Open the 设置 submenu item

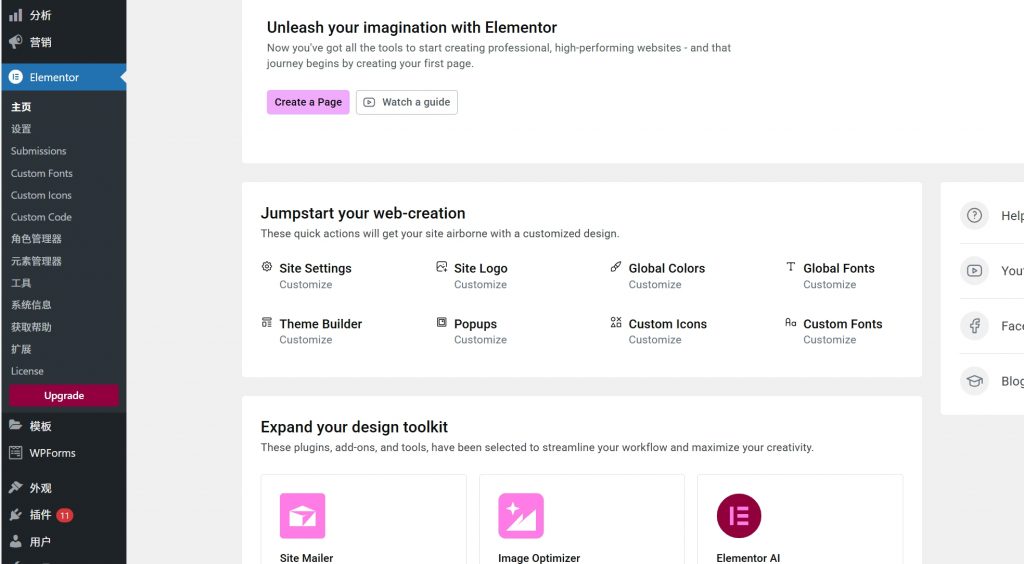point(21,129)
